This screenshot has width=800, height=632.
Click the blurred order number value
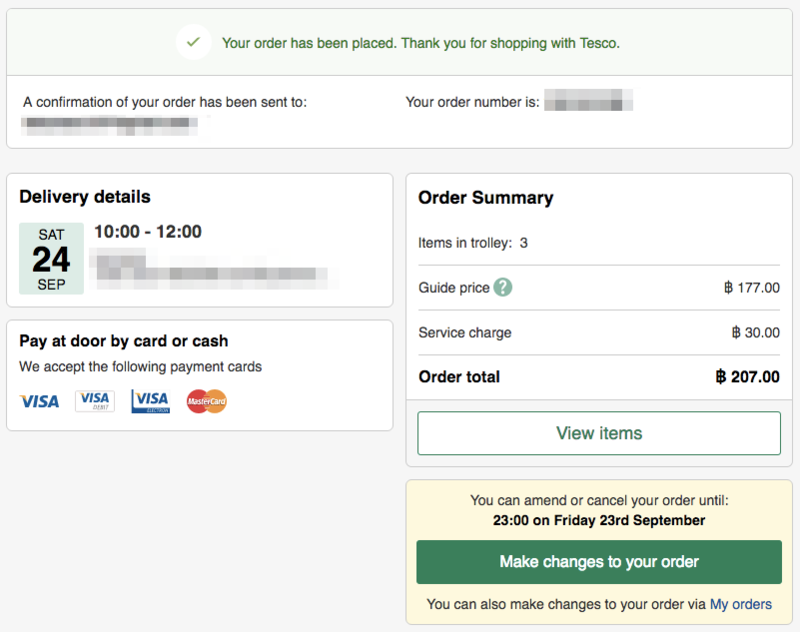589,99
